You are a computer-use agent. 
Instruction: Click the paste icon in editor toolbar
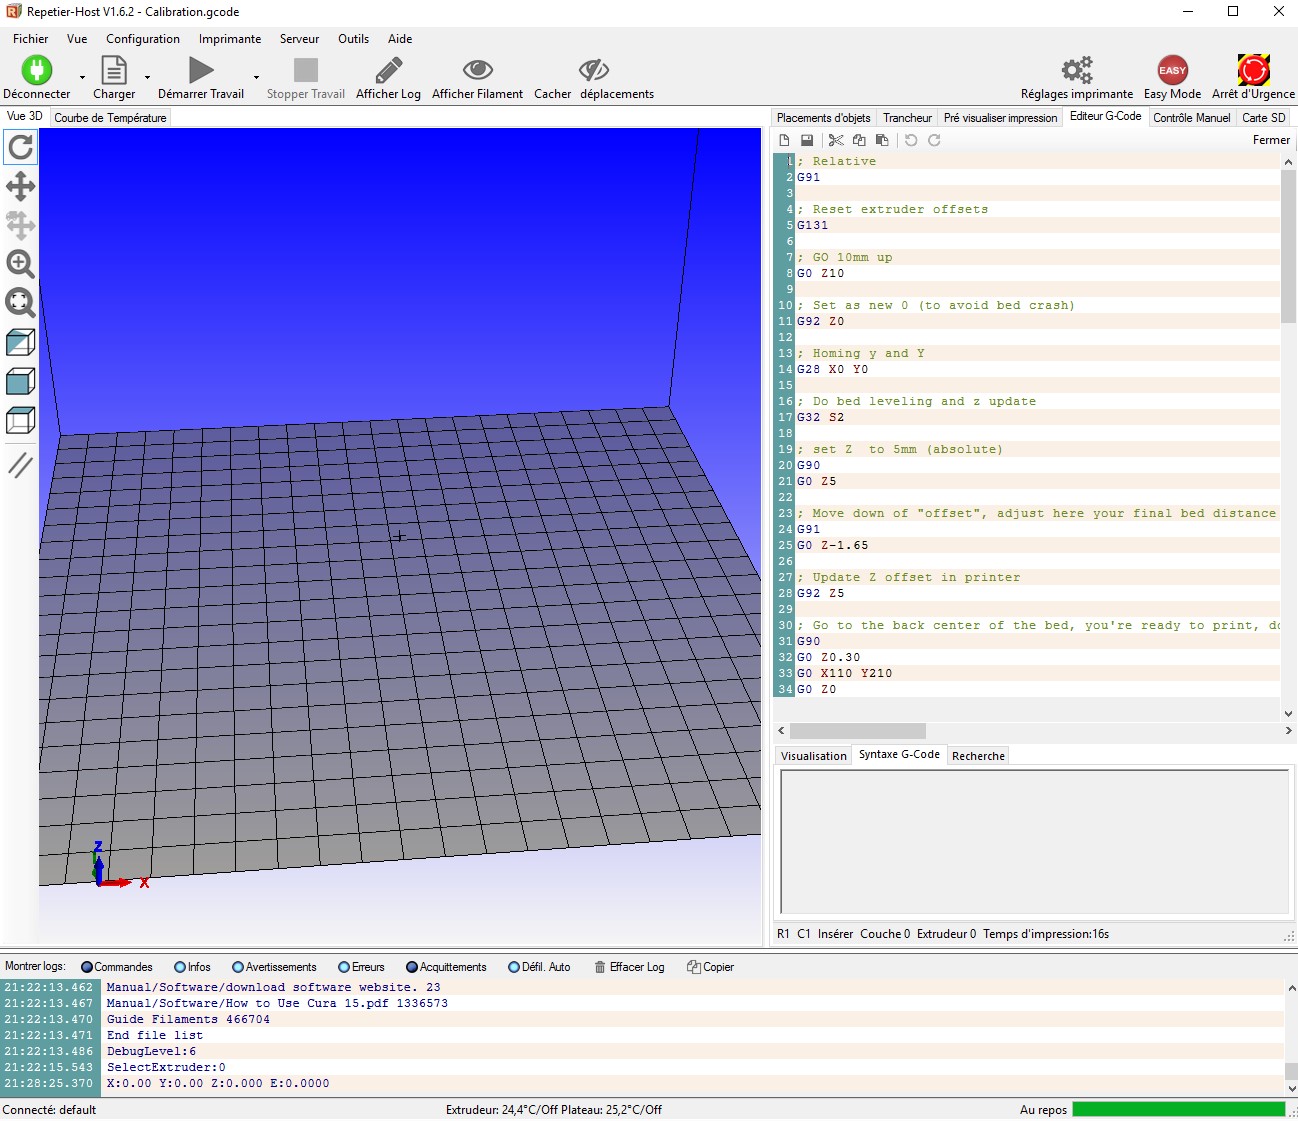coord(882,140)
